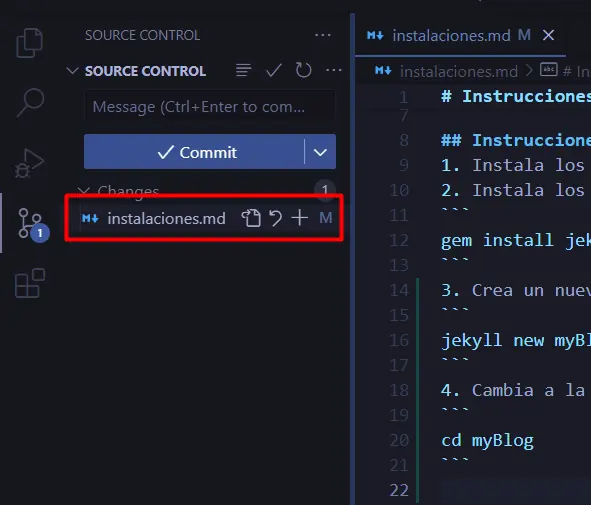Click the '1. Instala los' line in editor
591x505 pixels.
tap(513, 165)
